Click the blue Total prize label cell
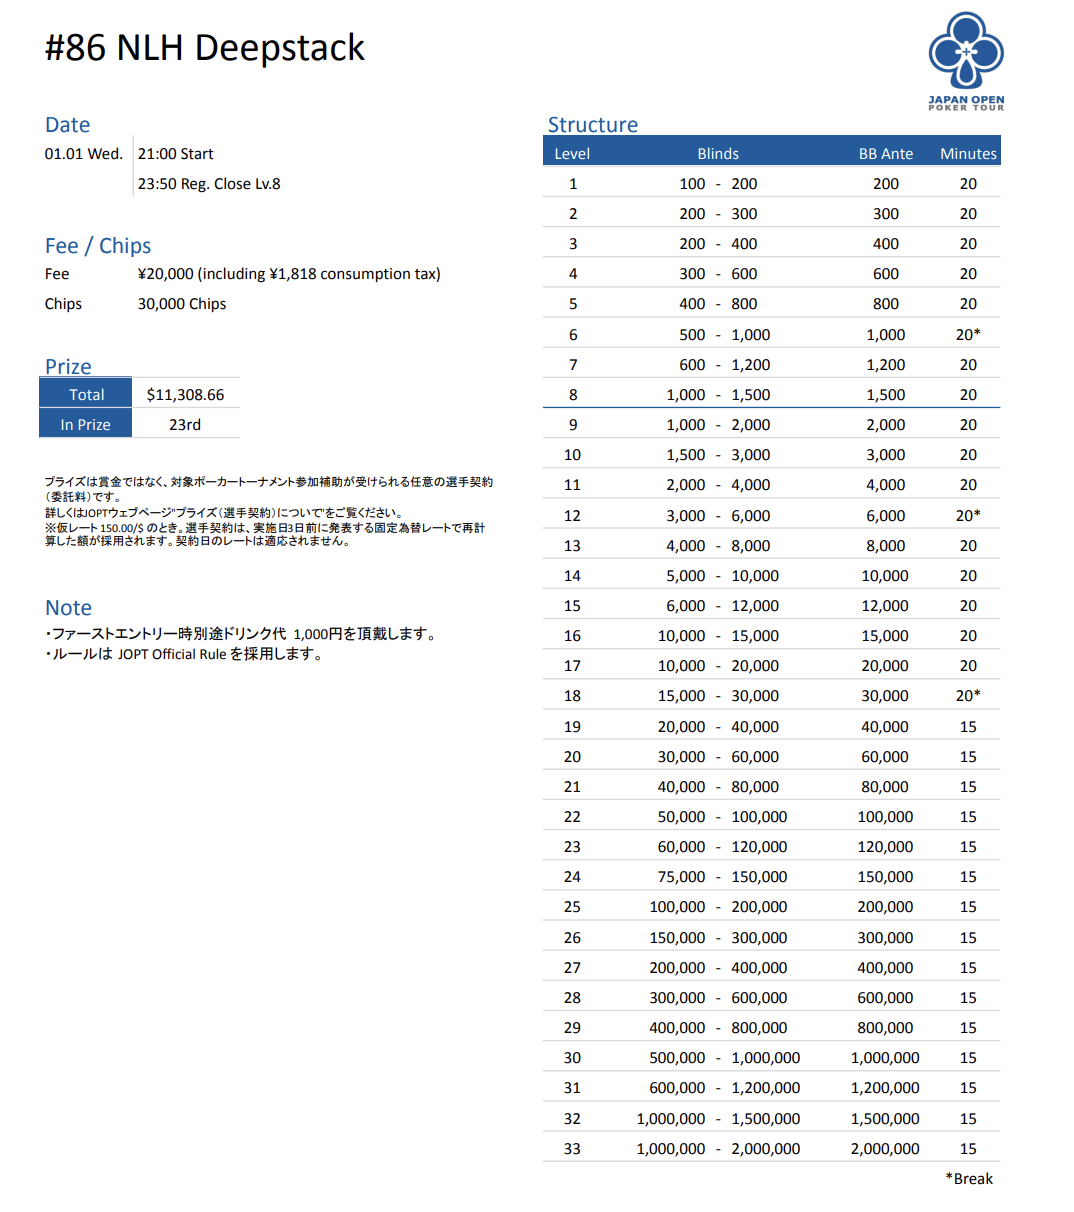 click(x=86, y=395)
